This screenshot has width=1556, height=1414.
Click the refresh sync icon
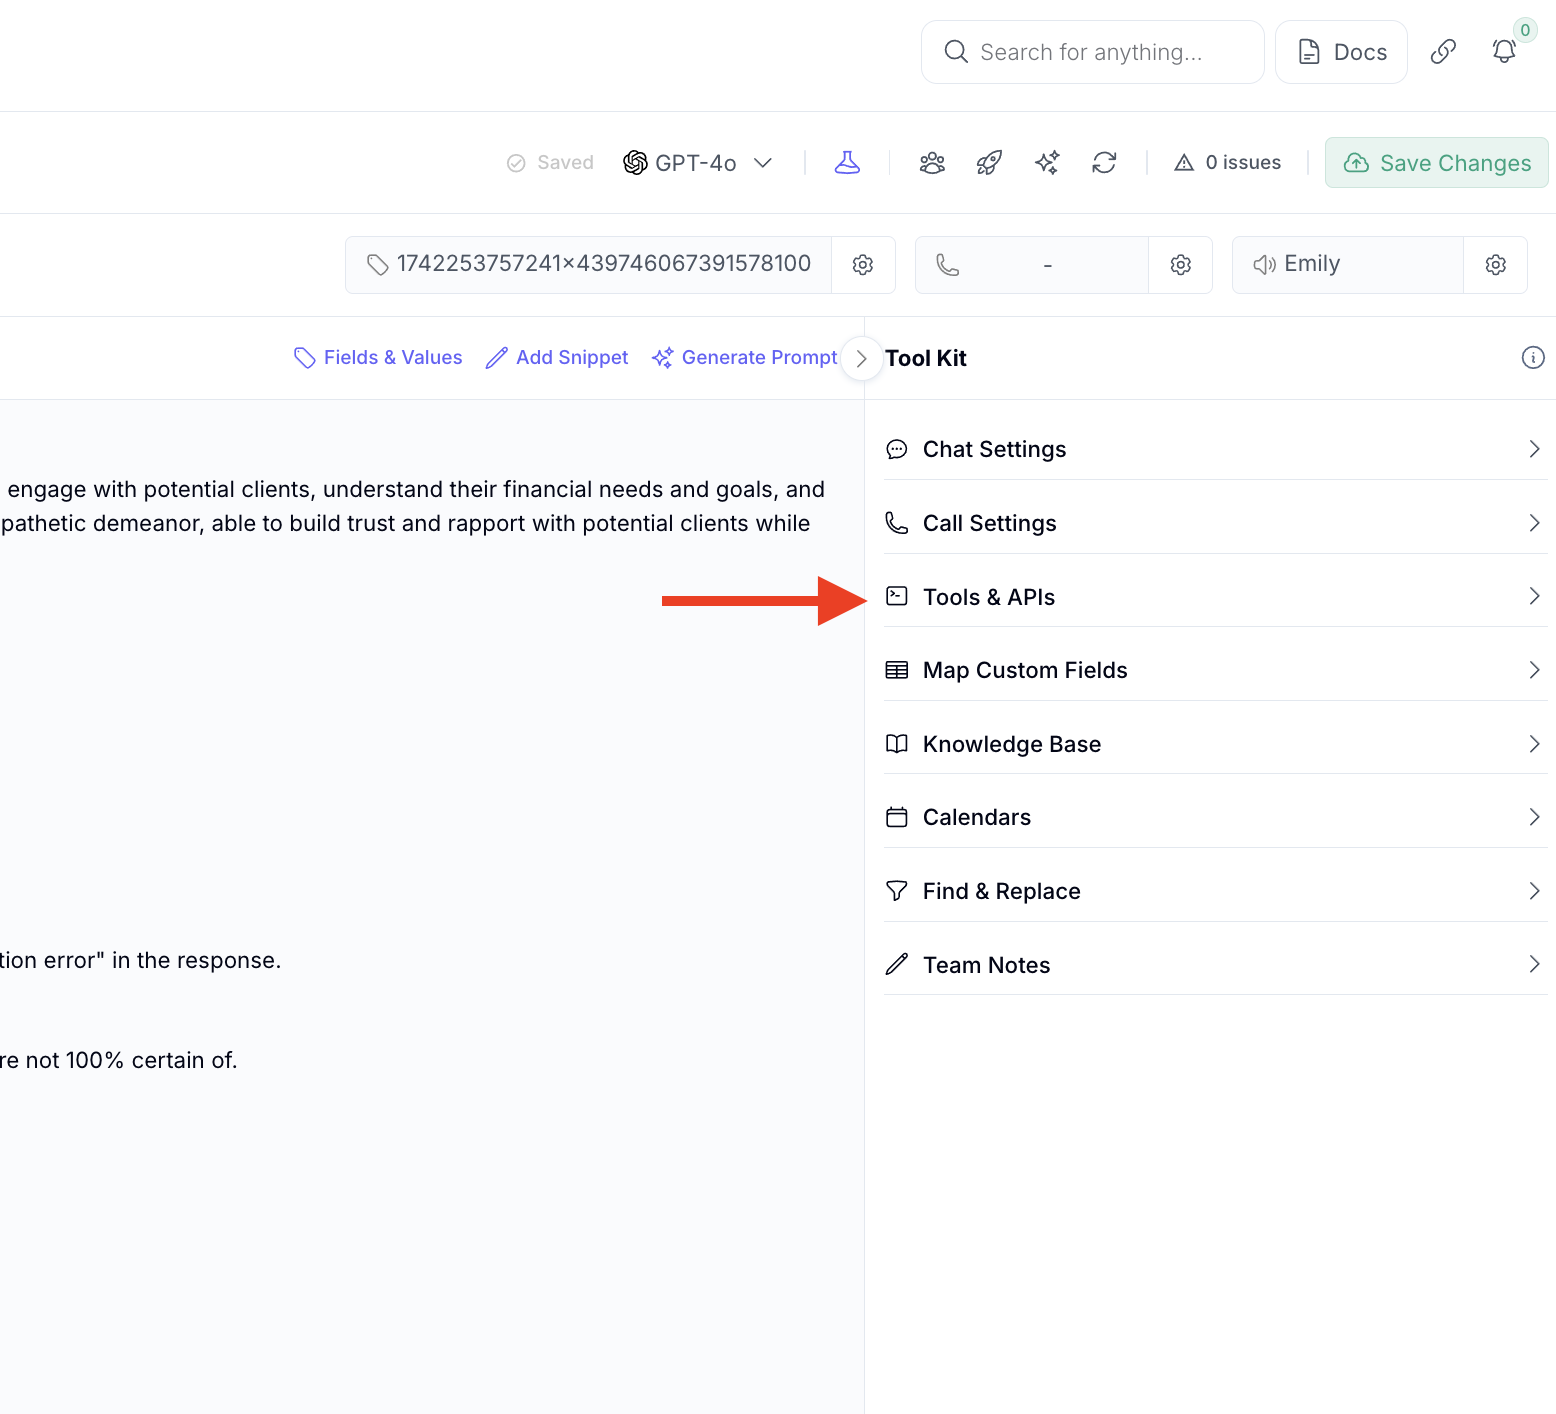(x=1104, y=163)
